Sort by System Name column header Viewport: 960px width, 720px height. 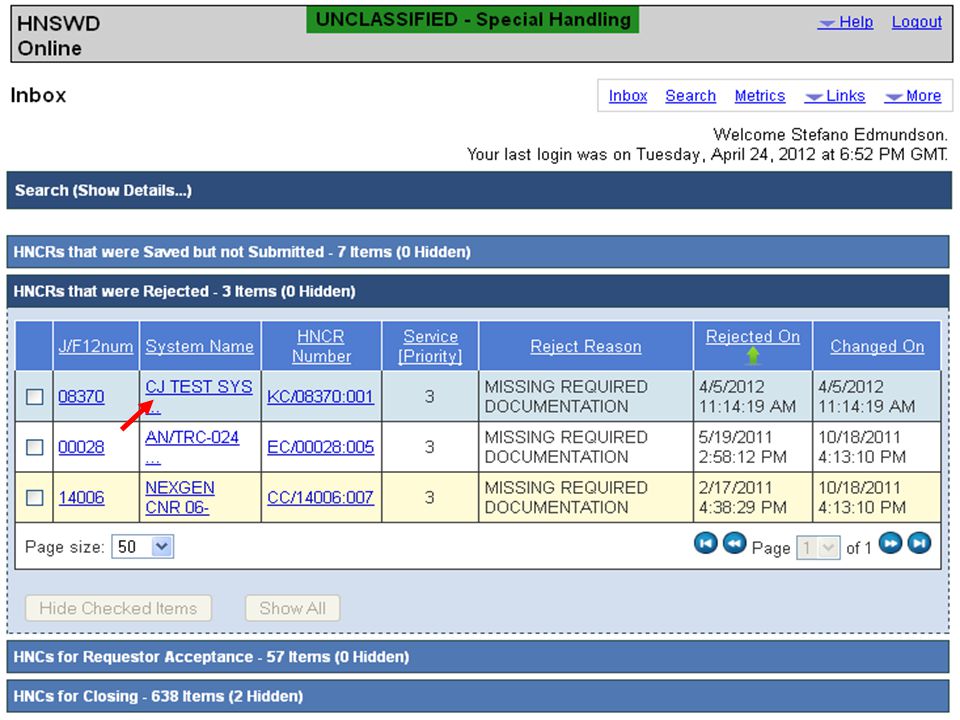pyautogui.click(x=200, y=347)
